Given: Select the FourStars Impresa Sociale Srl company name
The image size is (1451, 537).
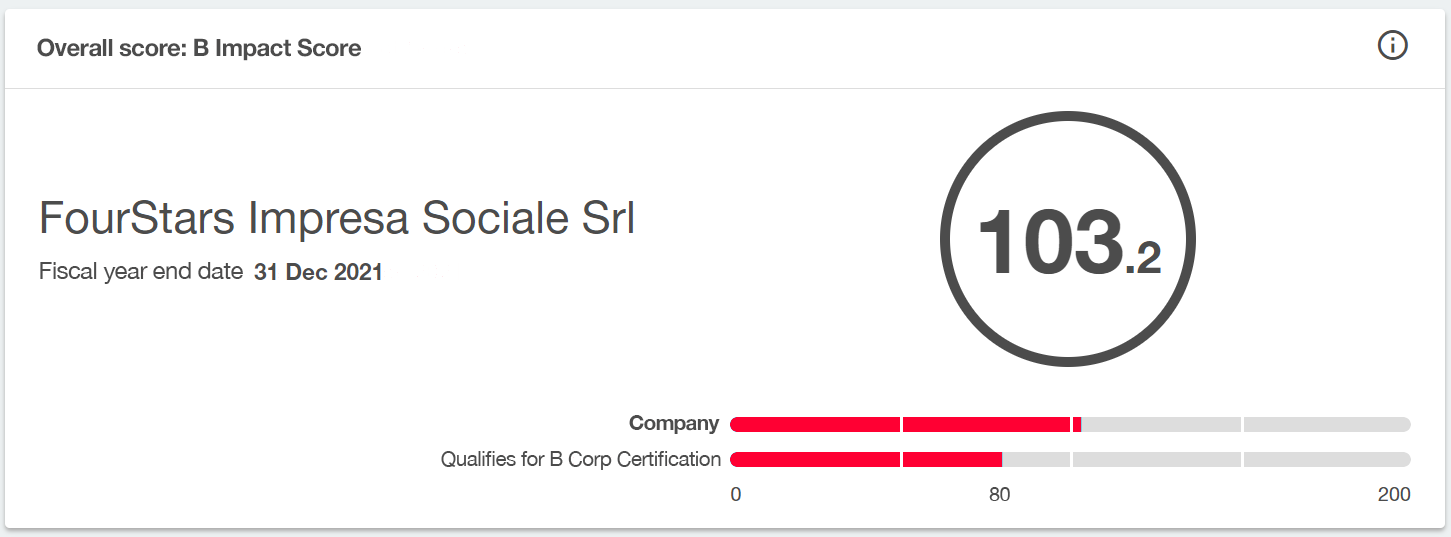Looking at the screenshot, I should pos(337,219).
